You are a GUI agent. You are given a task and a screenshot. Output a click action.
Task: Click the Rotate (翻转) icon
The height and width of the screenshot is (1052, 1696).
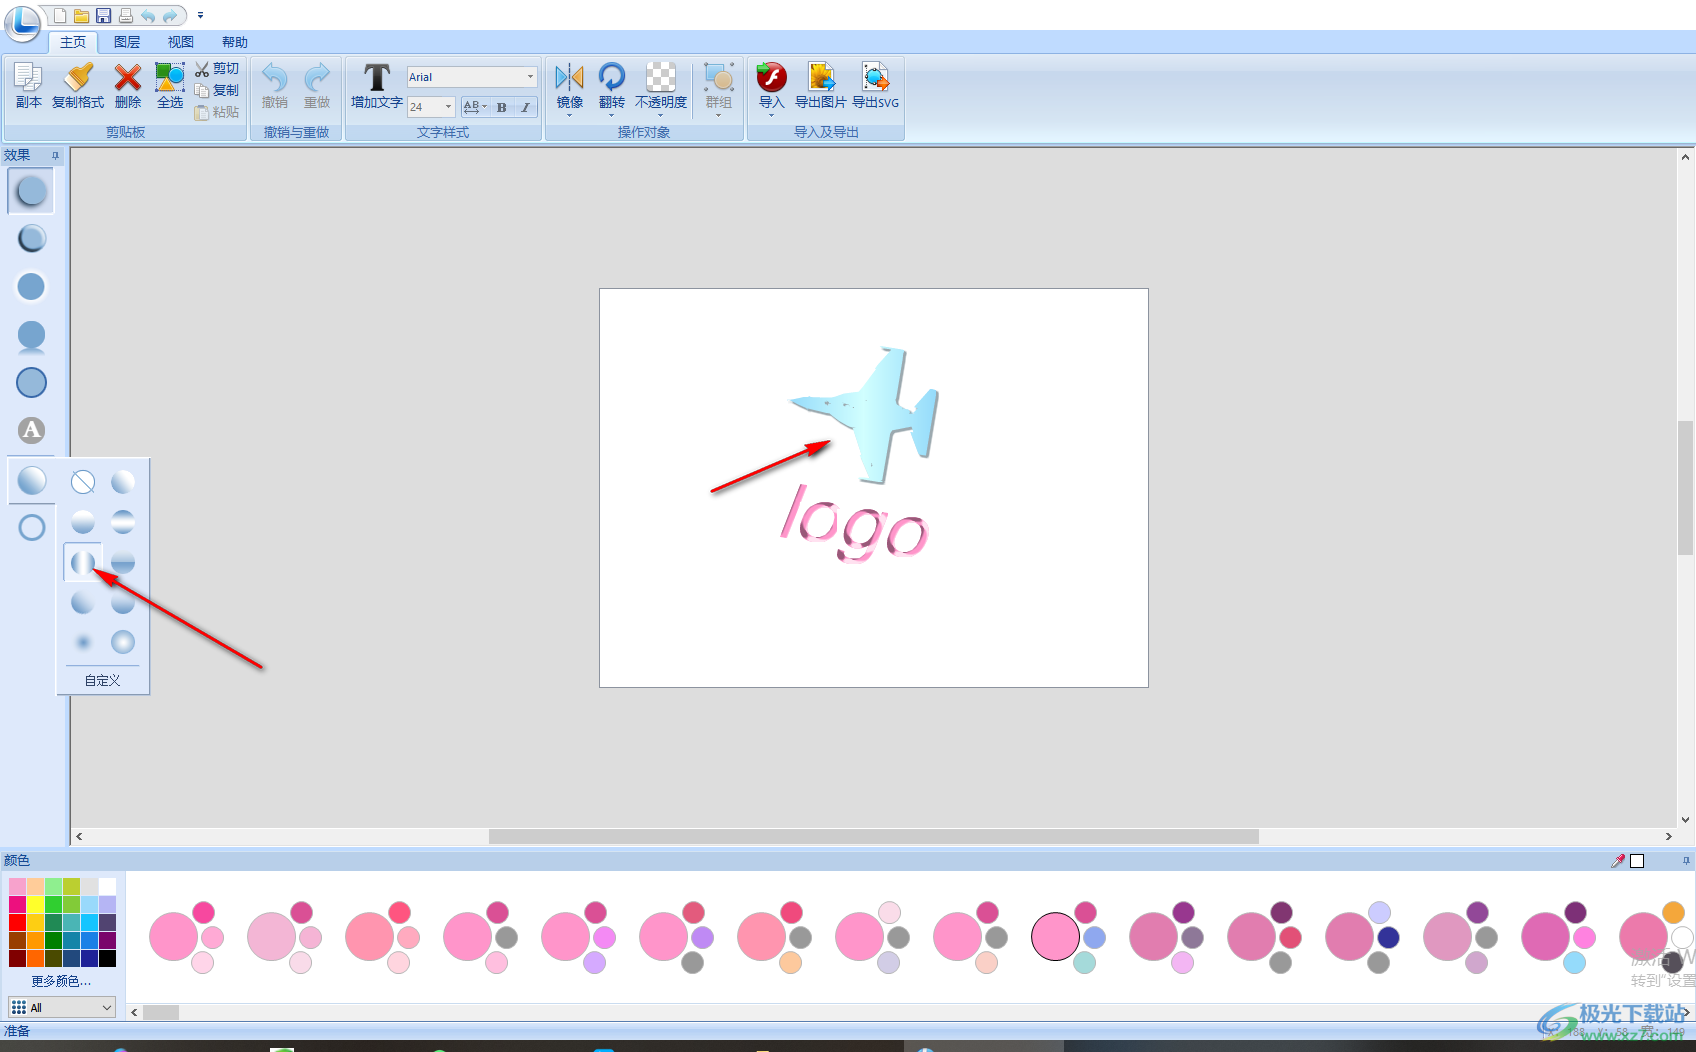pyautogui.click(x=611, y=77)
